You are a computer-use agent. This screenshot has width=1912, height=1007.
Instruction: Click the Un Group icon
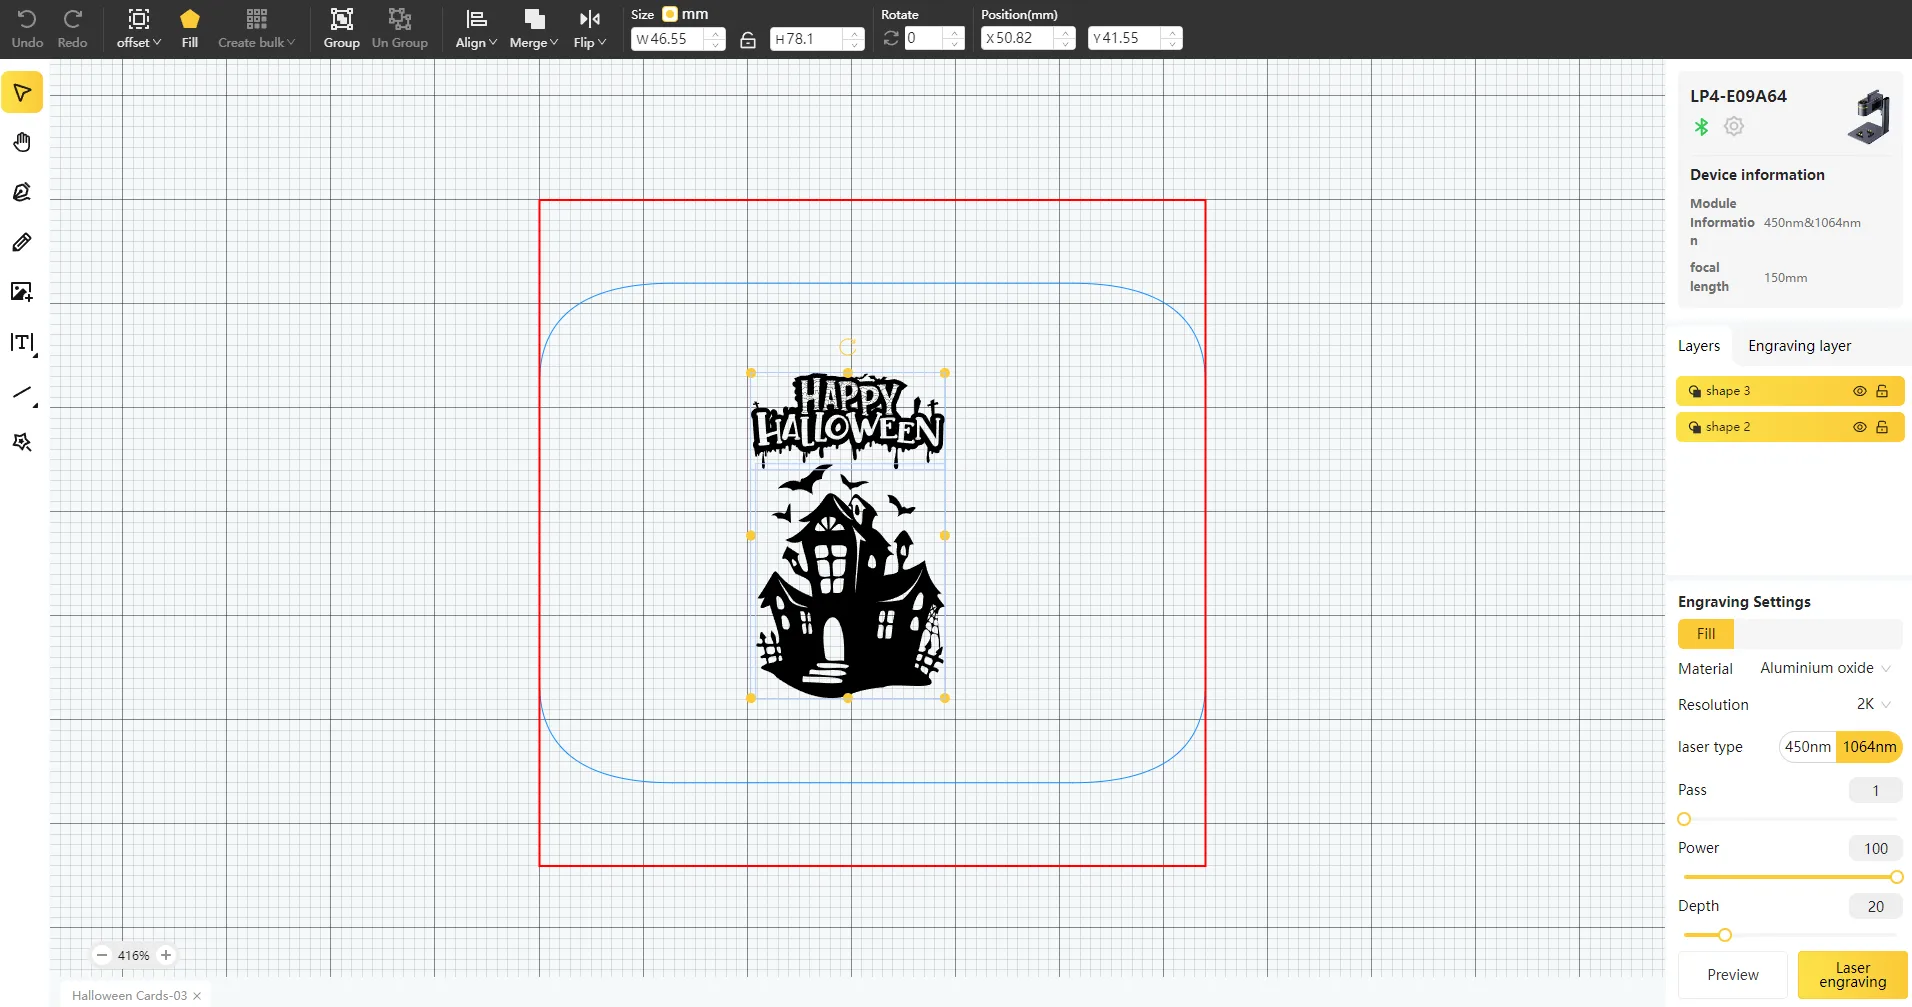point(400,28)
